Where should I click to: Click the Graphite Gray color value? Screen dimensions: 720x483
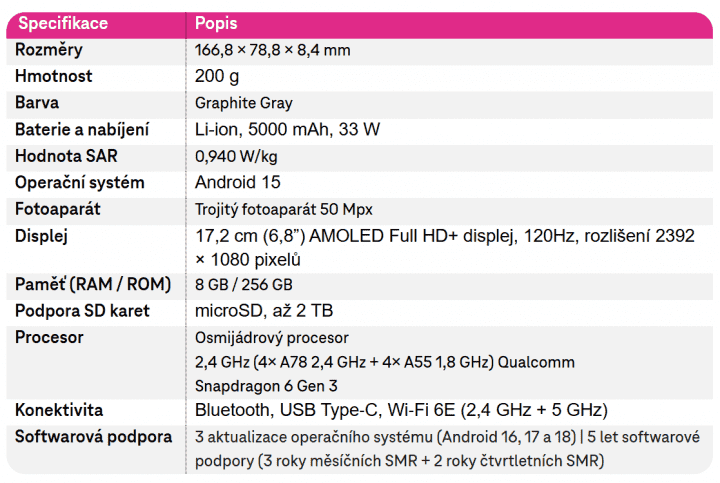coord(245,103)
